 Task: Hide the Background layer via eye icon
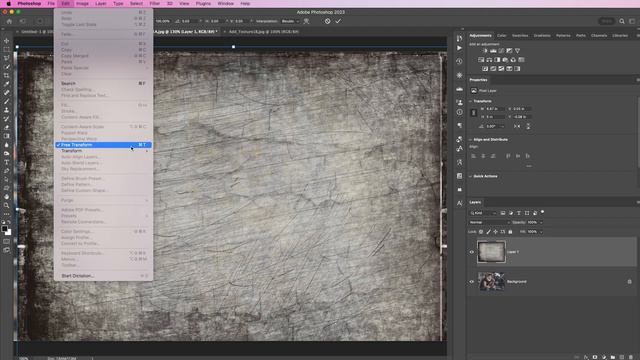[472, 282]
